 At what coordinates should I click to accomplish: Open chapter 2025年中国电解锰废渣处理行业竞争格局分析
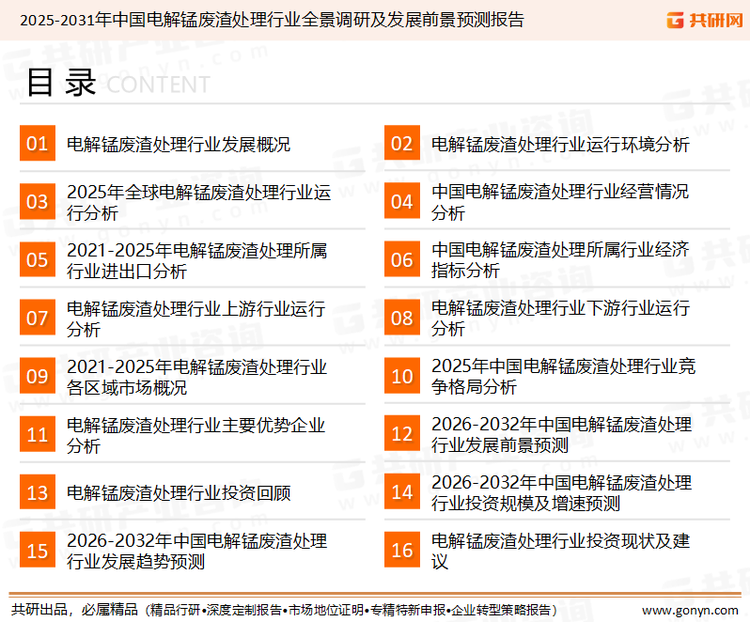tap(563, 376)
